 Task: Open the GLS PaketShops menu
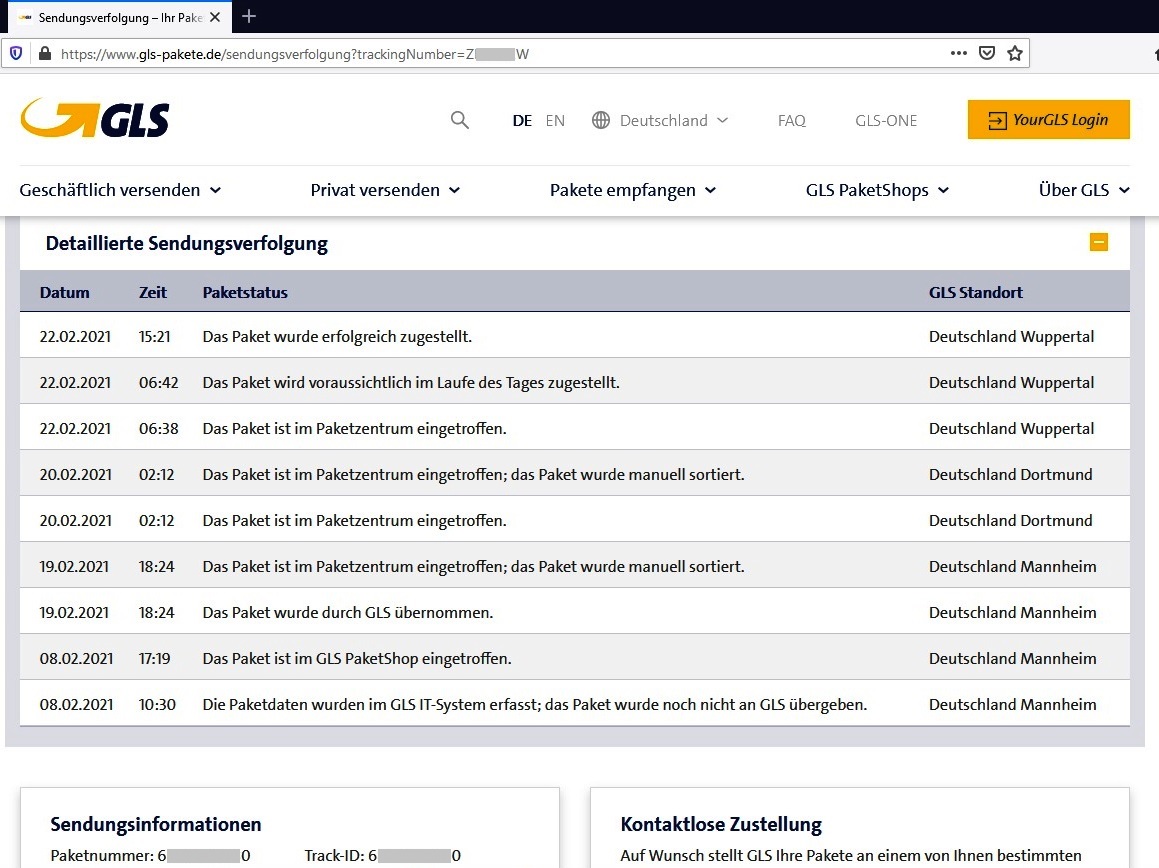click(877, 190)
